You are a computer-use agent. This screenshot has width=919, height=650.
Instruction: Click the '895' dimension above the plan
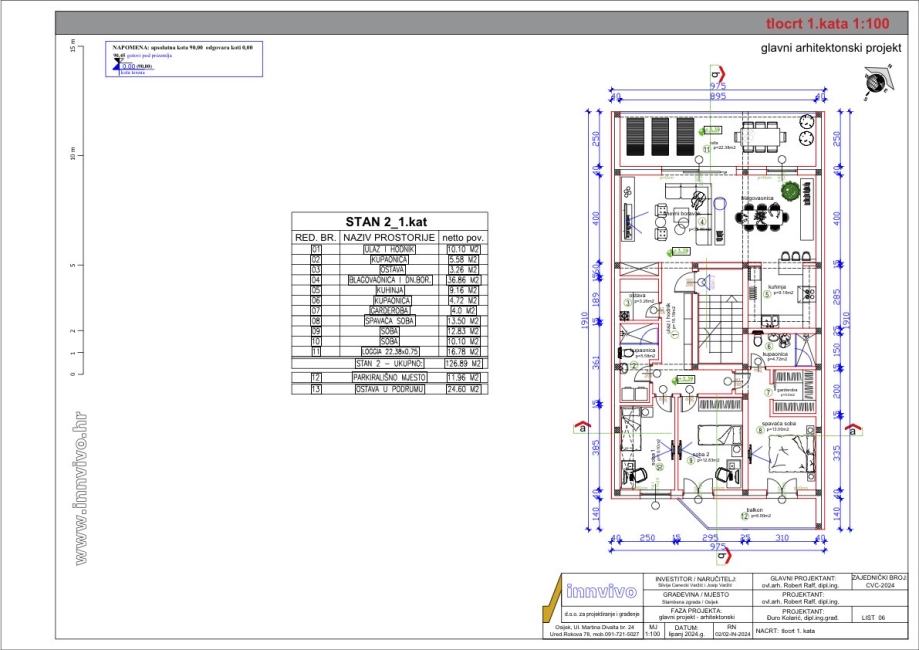(717, 96)
